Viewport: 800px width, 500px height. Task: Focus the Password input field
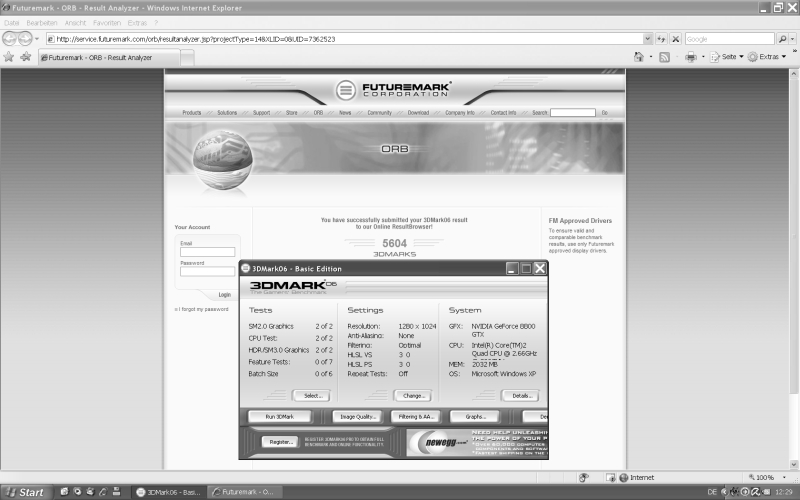(208, 271)
